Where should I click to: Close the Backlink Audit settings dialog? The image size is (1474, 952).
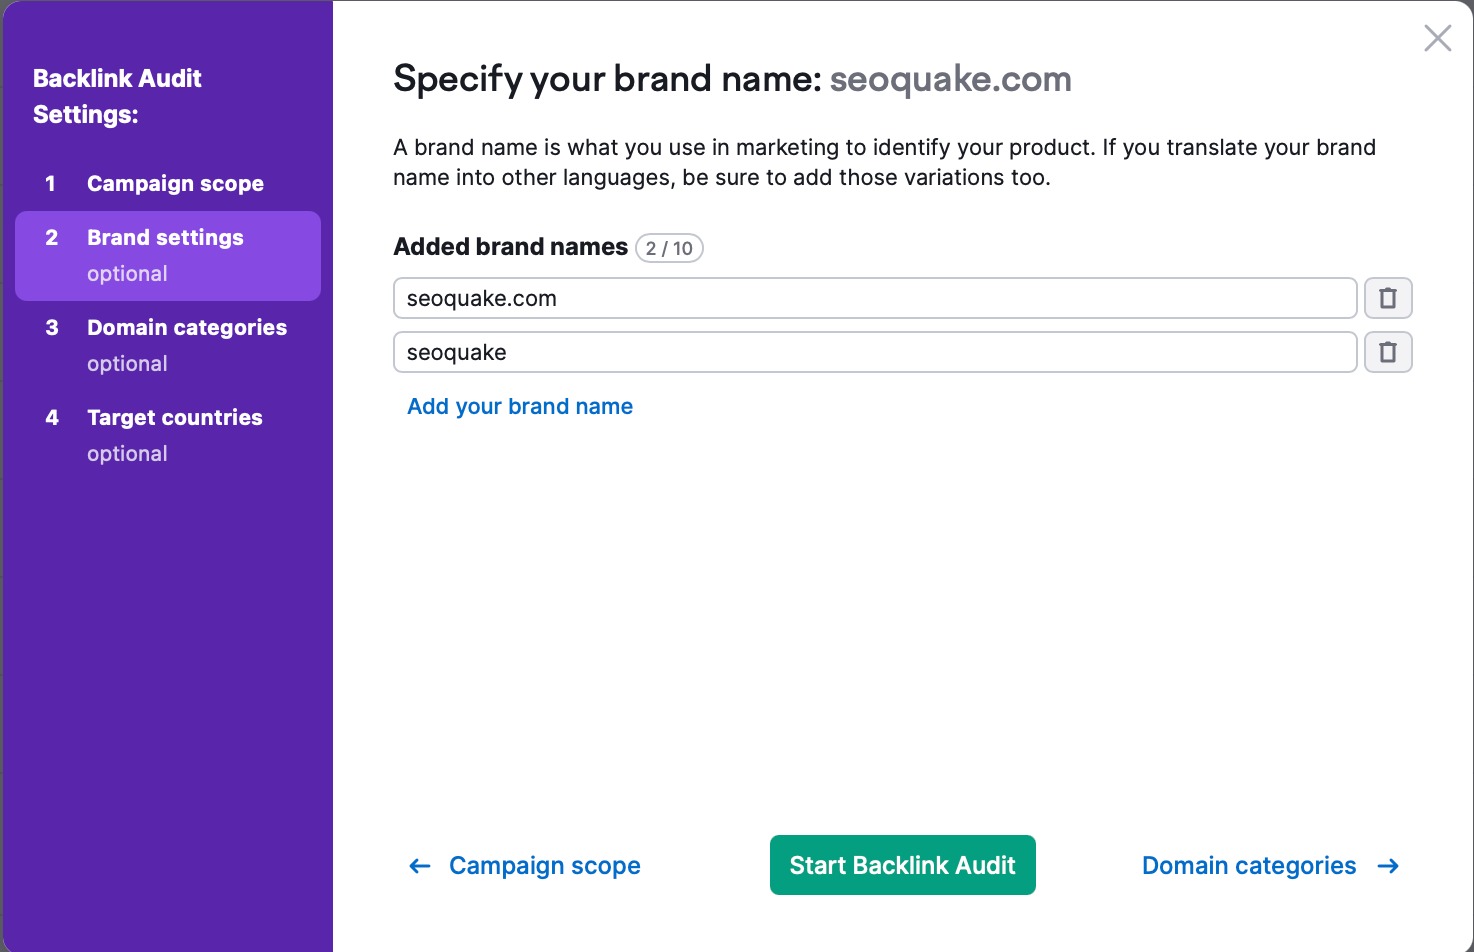pyautogui.click(x=1437, y=39)
